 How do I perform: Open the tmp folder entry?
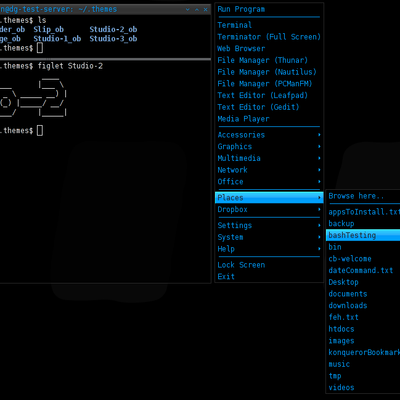pyautogui.click(x=363, y=376)
